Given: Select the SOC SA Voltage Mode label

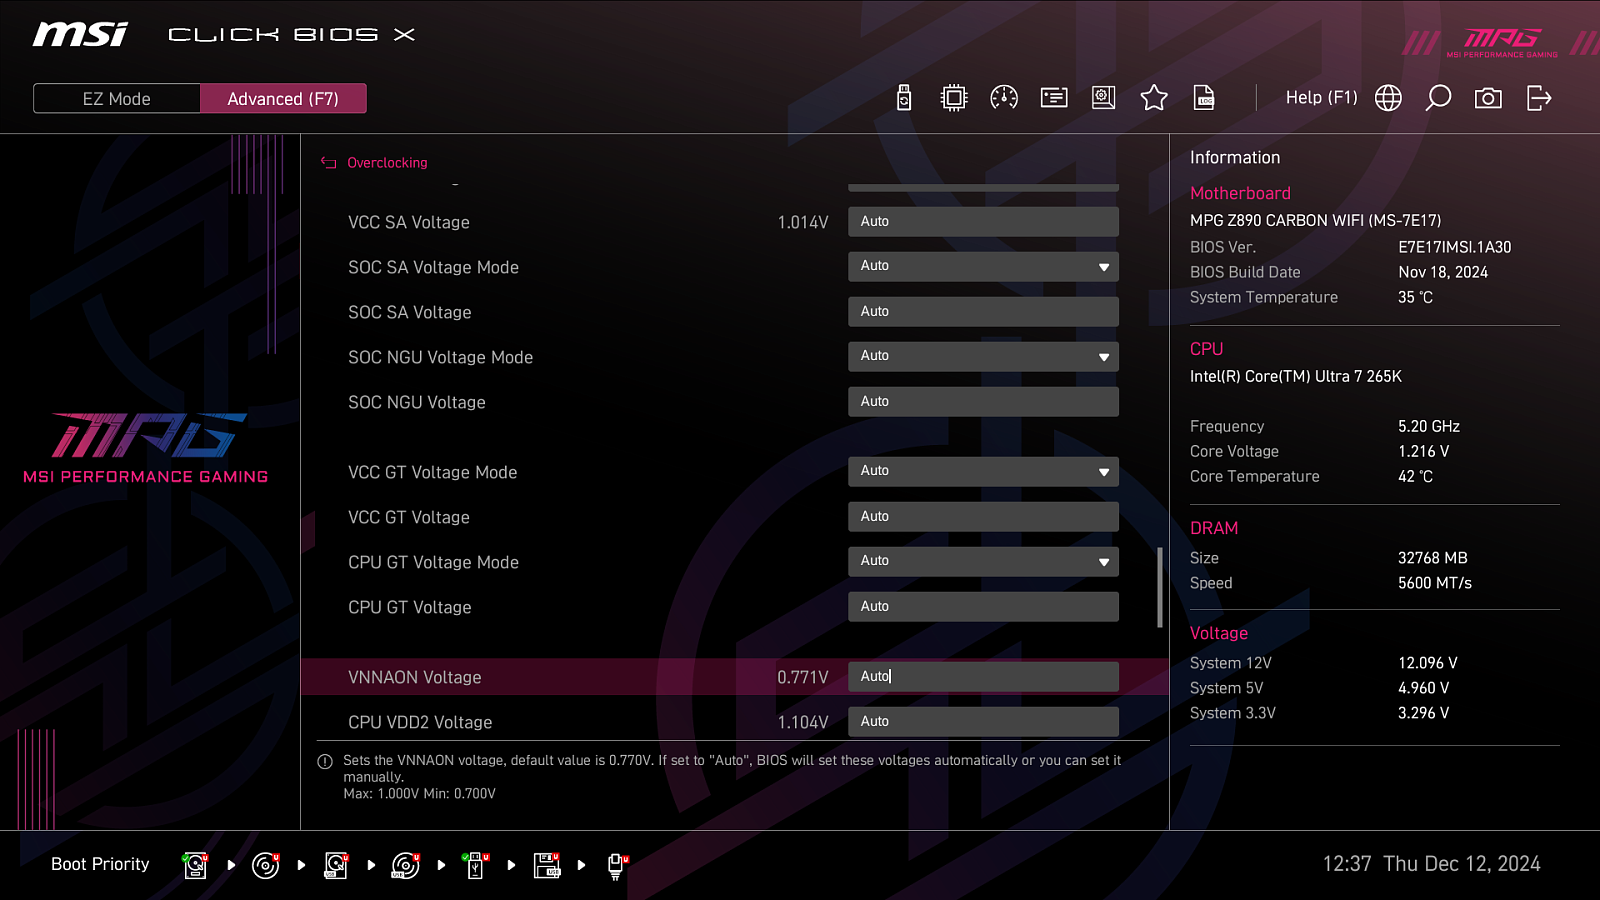Looking at the screenshot, I should pyautogui.click(x=433, y=268).
